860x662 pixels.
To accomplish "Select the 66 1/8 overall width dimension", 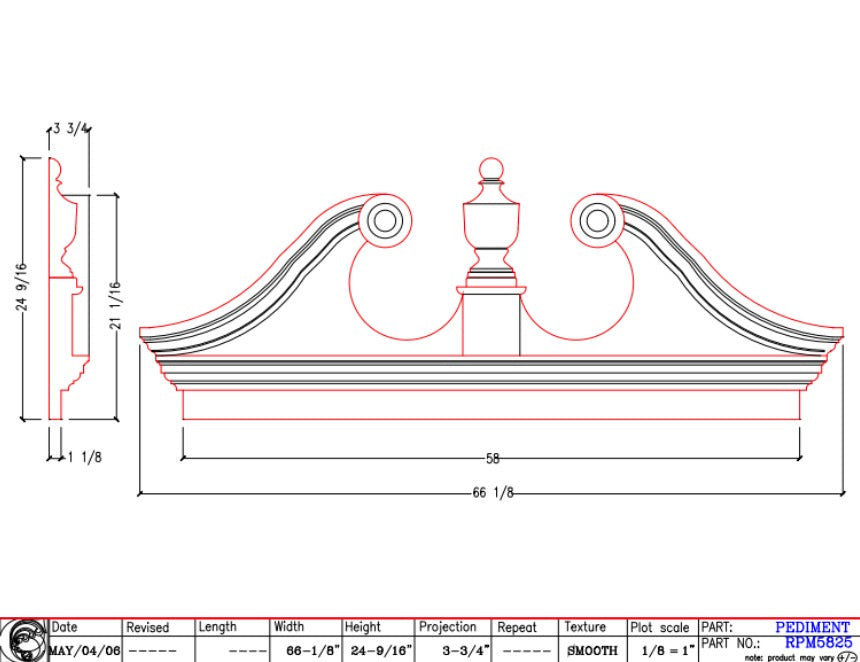I will (x=492, y=493).
